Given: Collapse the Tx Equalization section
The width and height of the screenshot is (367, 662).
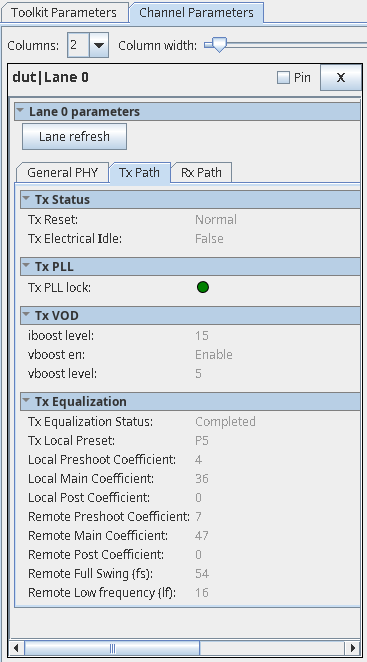Looking at the screenshot, I should 26,401.
